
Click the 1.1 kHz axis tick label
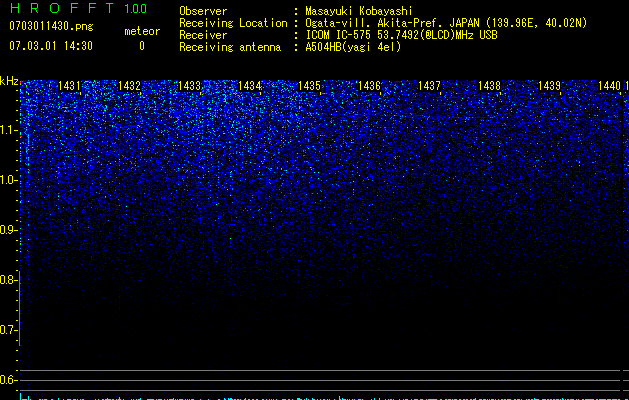pyautogui.click(x=8, y=130)
